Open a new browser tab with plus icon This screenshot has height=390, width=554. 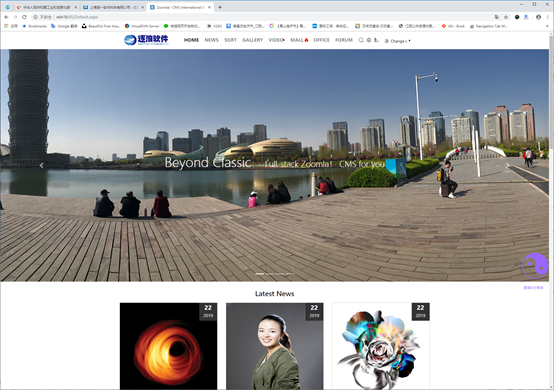coord(220,7)
